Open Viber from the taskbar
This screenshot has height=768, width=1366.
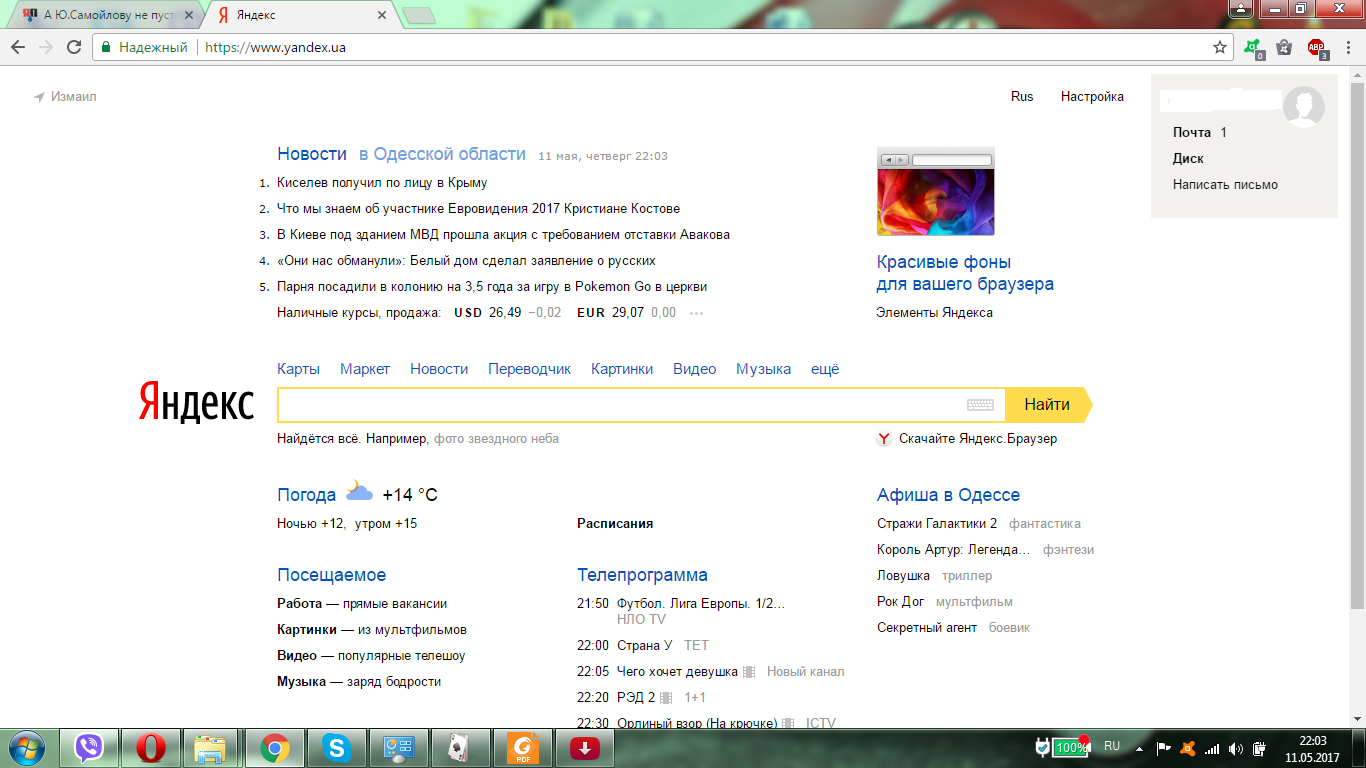[x=89, y=747]
